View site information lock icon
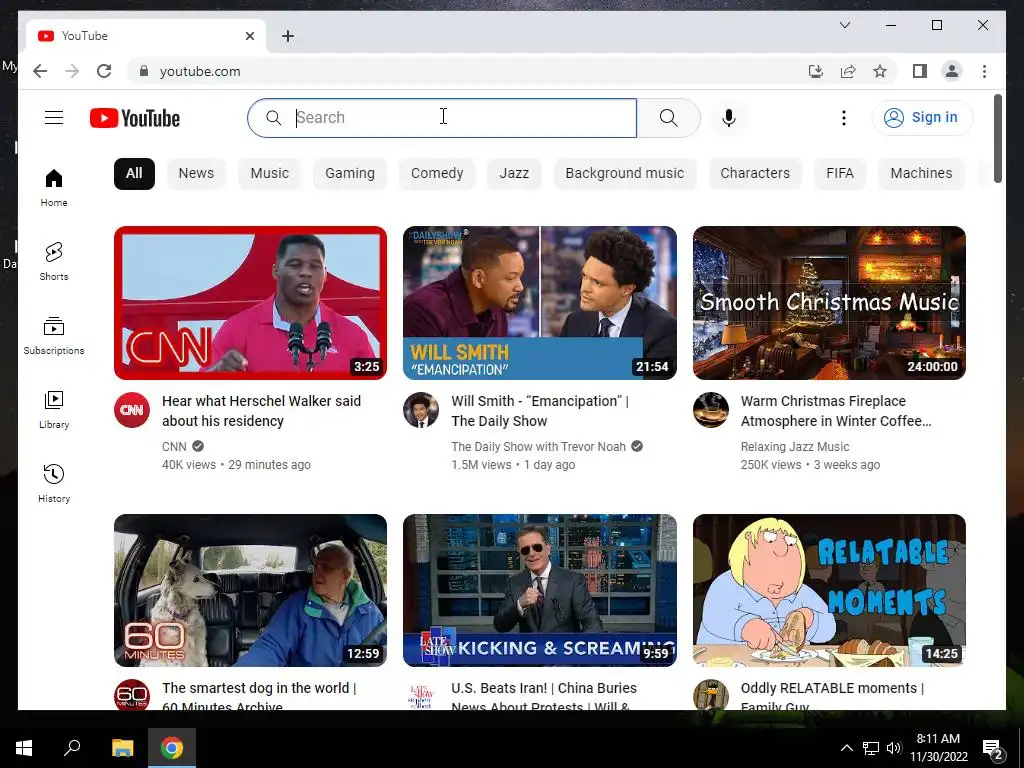Screen dimensions: 1024x768 tap(144, 71)
